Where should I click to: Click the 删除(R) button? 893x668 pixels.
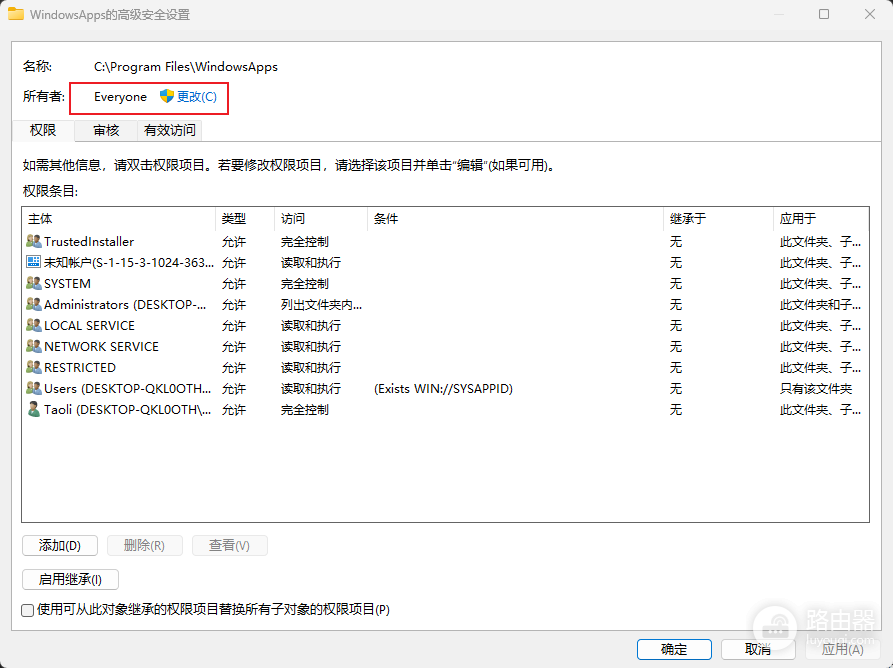coord(144,546)
